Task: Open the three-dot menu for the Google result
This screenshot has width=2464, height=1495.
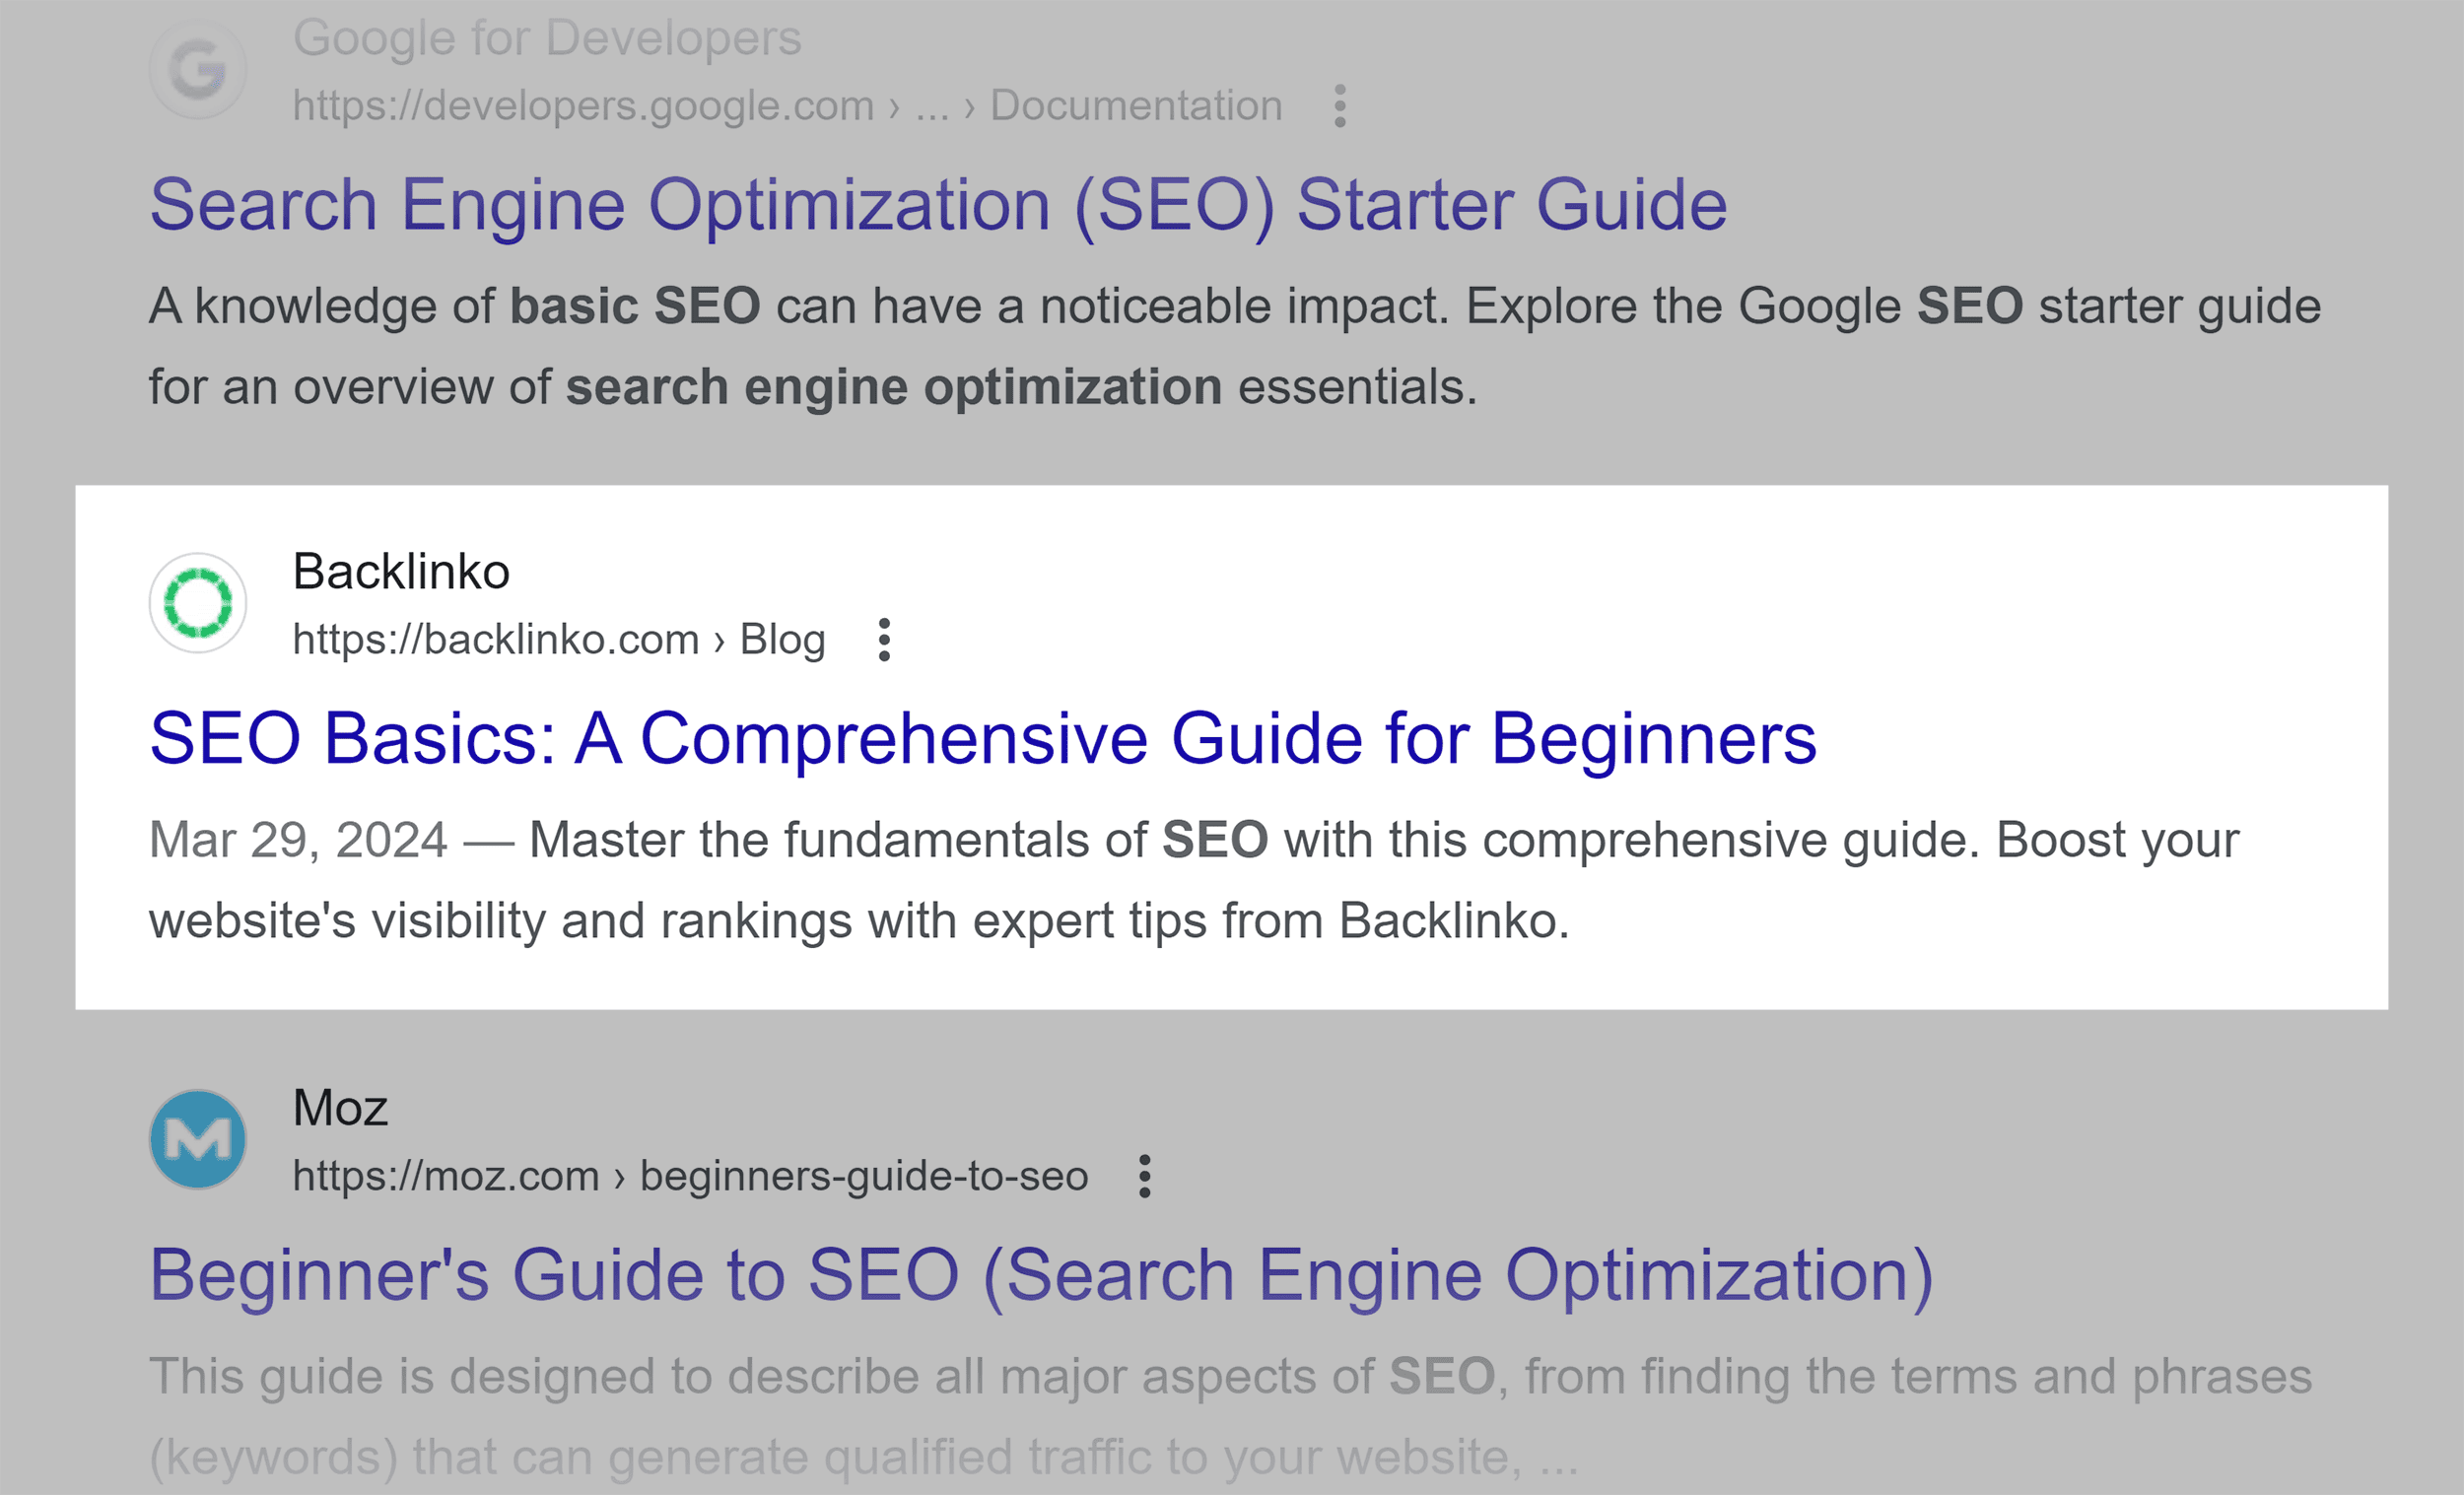Action: [x=1340, y=105]
